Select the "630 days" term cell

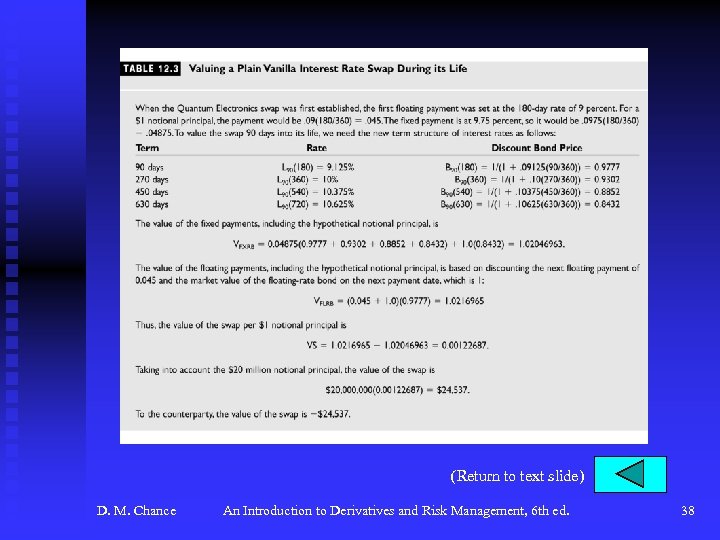(152, 204)
